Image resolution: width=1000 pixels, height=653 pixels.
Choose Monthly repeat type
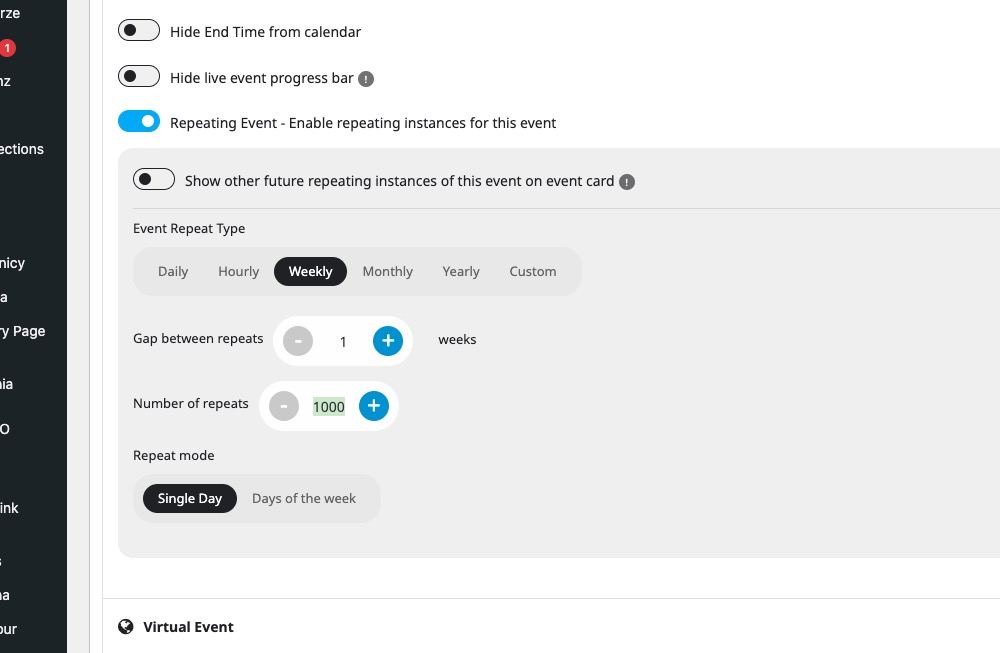388,272
